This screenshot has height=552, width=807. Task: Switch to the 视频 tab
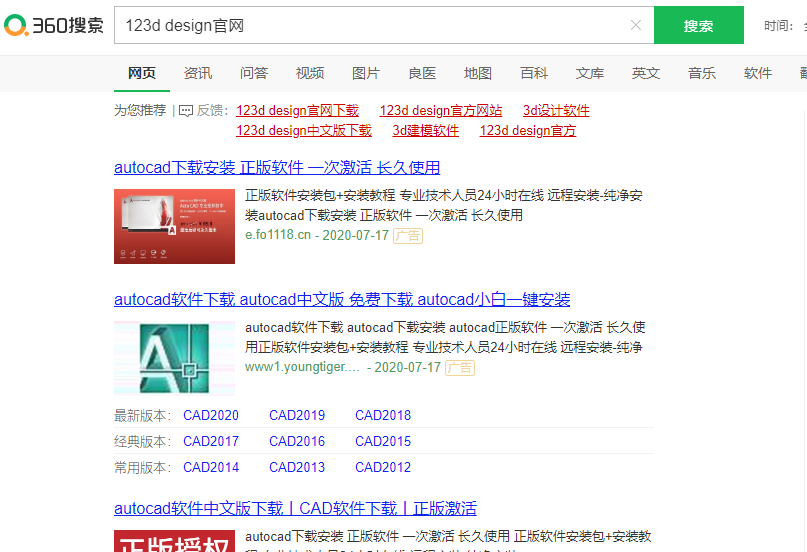point(310,73)
